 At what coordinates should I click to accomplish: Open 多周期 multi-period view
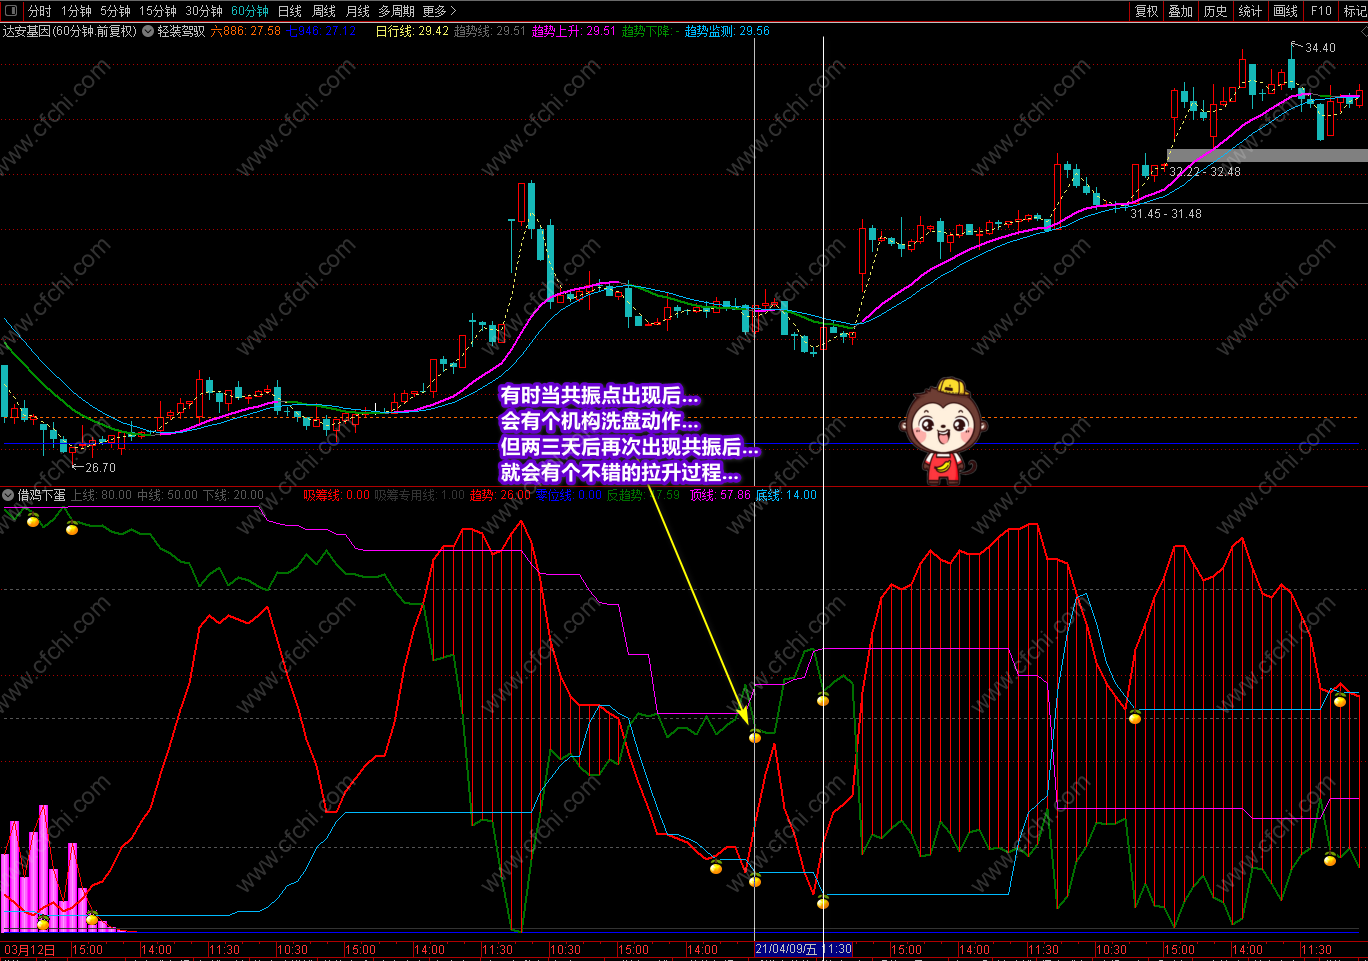pos(396,11)
